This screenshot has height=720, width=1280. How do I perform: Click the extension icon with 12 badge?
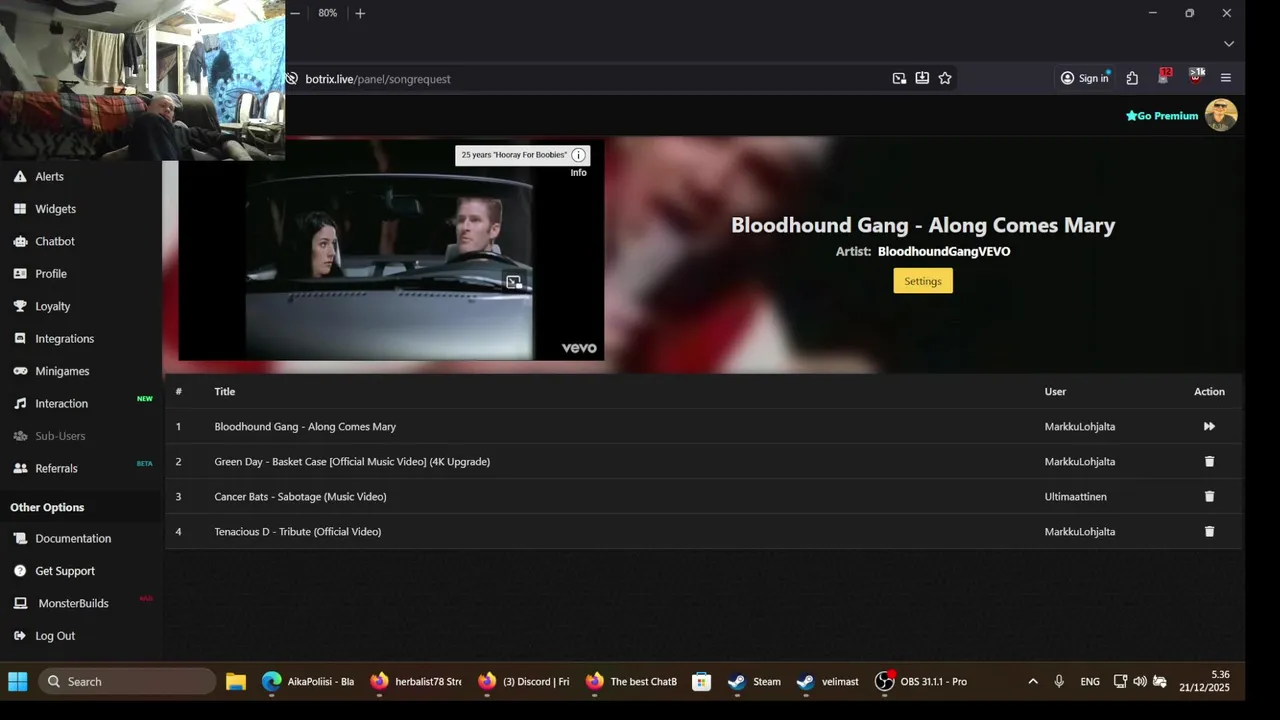[x=1164, y=77]
